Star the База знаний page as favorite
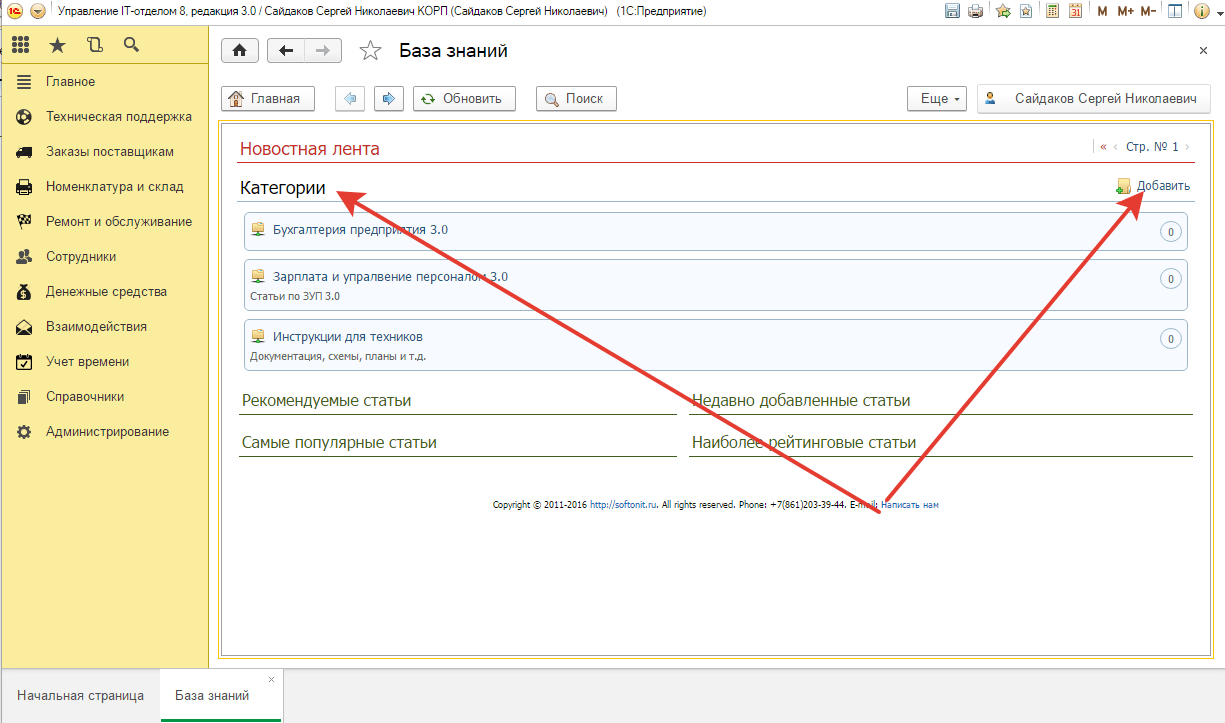This screenshot has width=1225, height=723. [370, 51]
